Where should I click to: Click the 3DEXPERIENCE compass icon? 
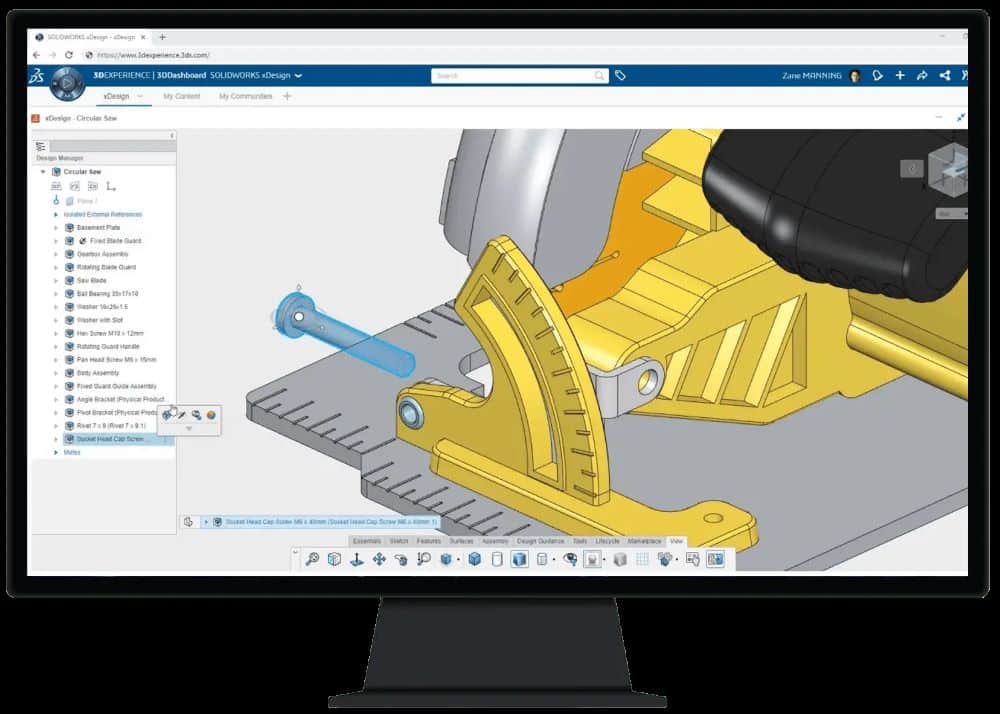pos(67,82)
